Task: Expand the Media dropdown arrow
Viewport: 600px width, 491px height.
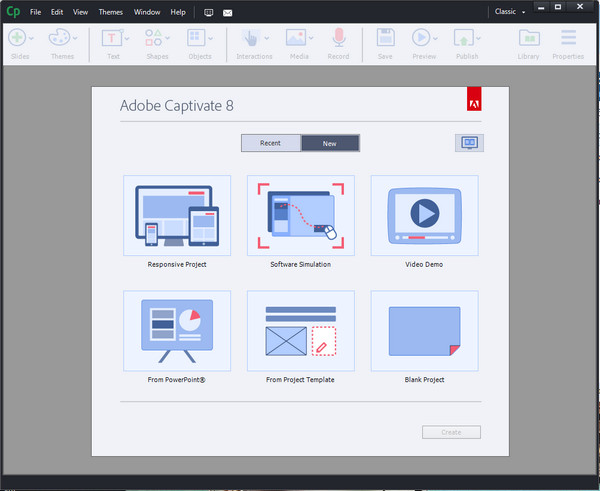Action: point(311,38)
